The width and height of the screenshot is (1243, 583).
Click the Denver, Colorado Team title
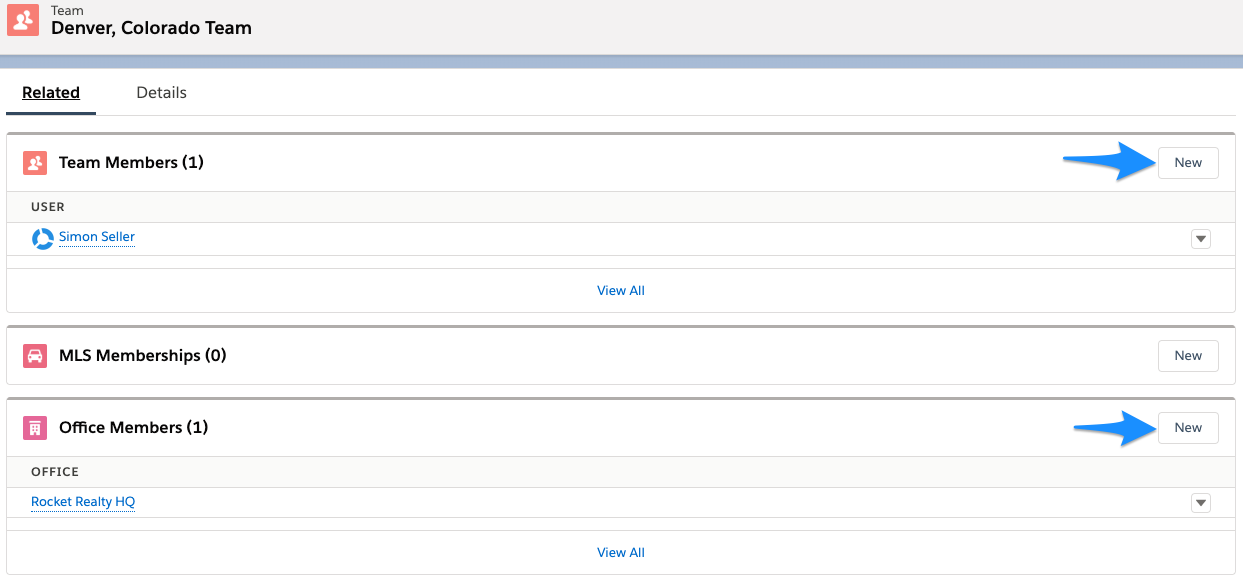point(151,28)
